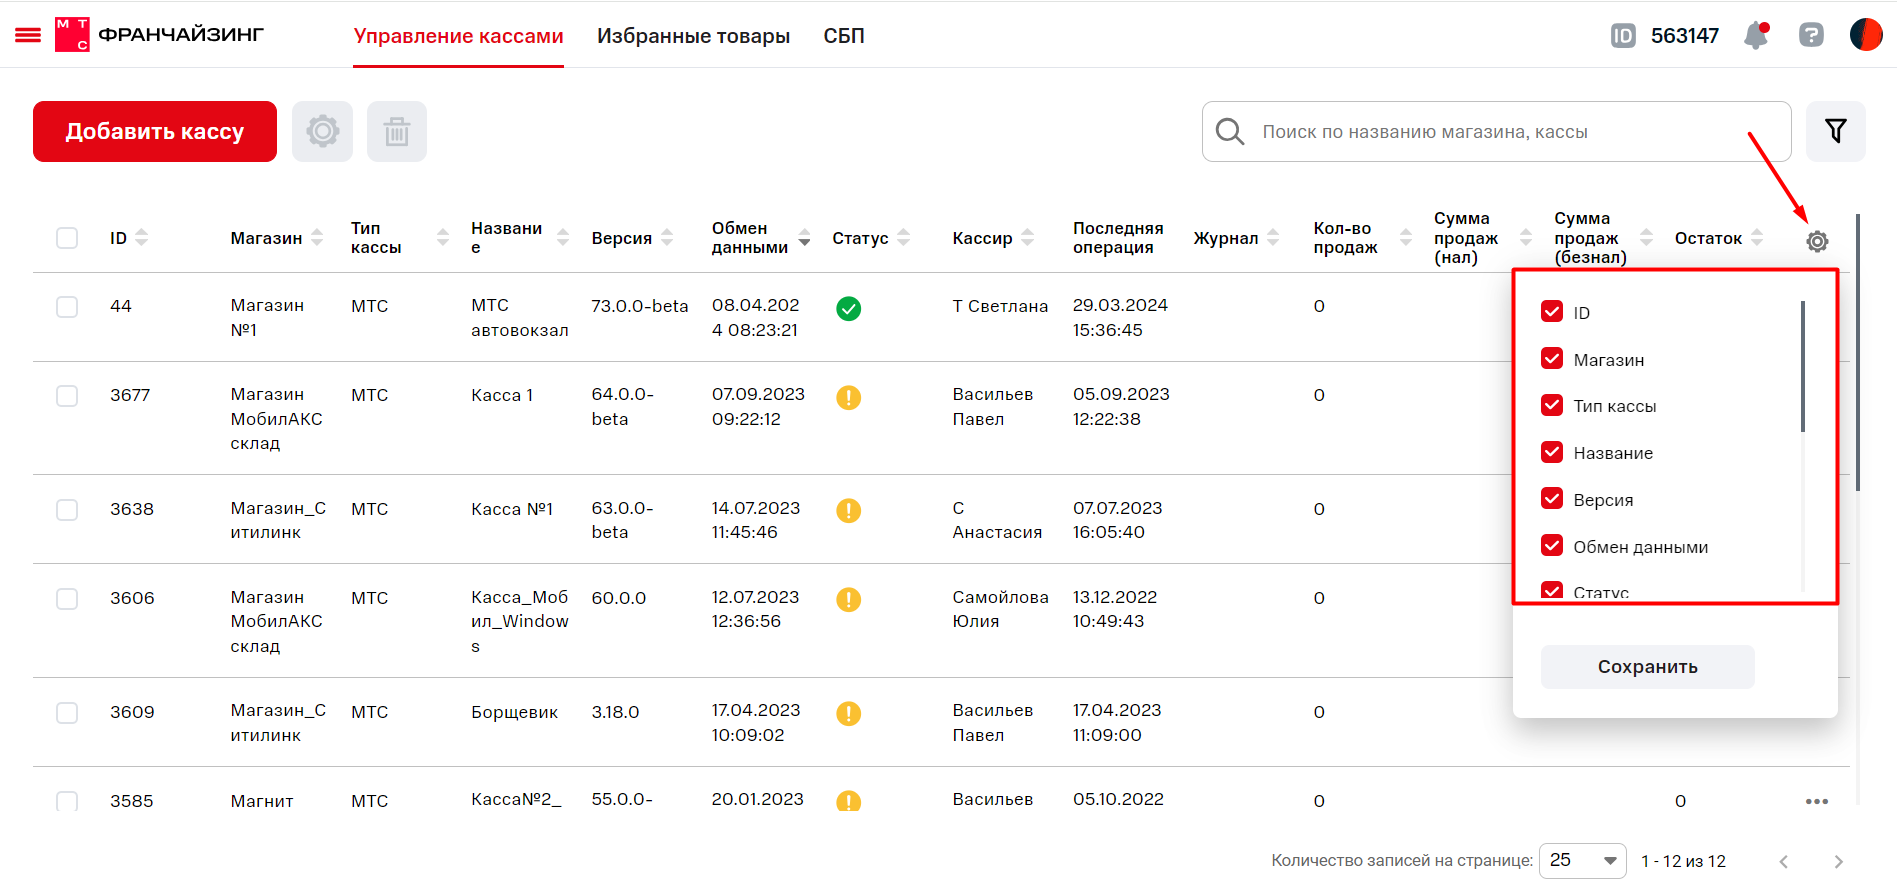The image size is (1897, 890).
Task: Sort table by ID column
Action: (141, 237)
